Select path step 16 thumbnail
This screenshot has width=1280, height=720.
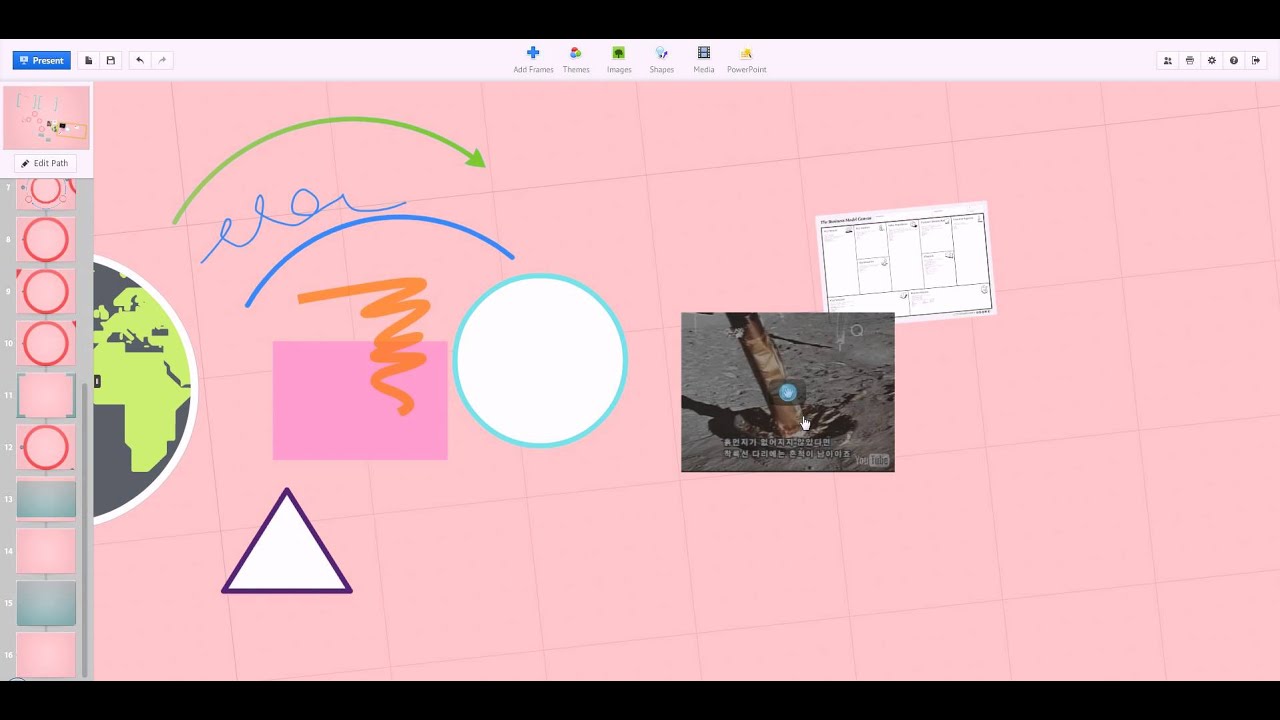46,655
